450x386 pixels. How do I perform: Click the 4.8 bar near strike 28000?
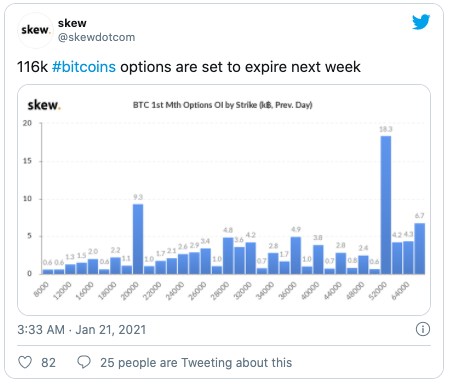tap(228, 256)
